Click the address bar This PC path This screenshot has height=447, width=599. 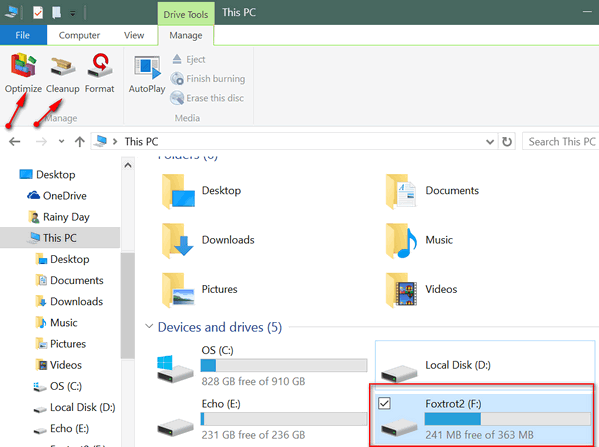pyautogui.click(x=141, y=142)
